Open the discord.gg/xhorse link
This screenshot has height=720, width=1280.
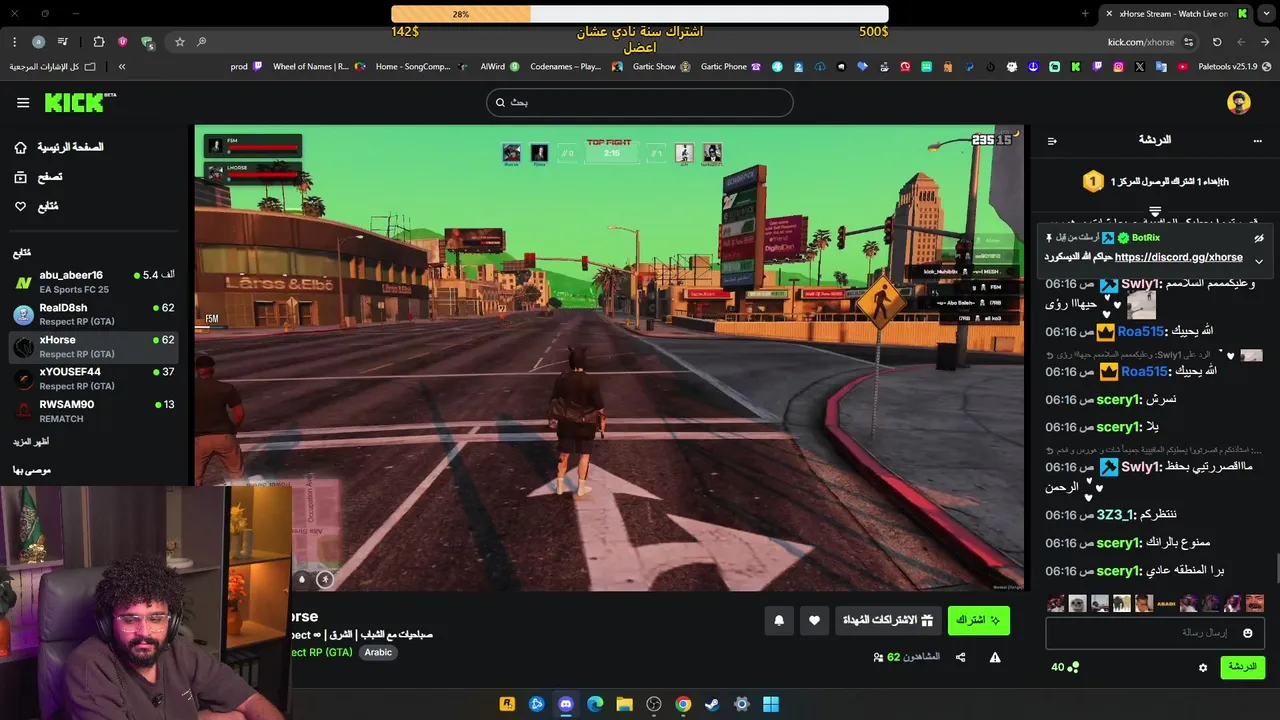[1178, 257]
